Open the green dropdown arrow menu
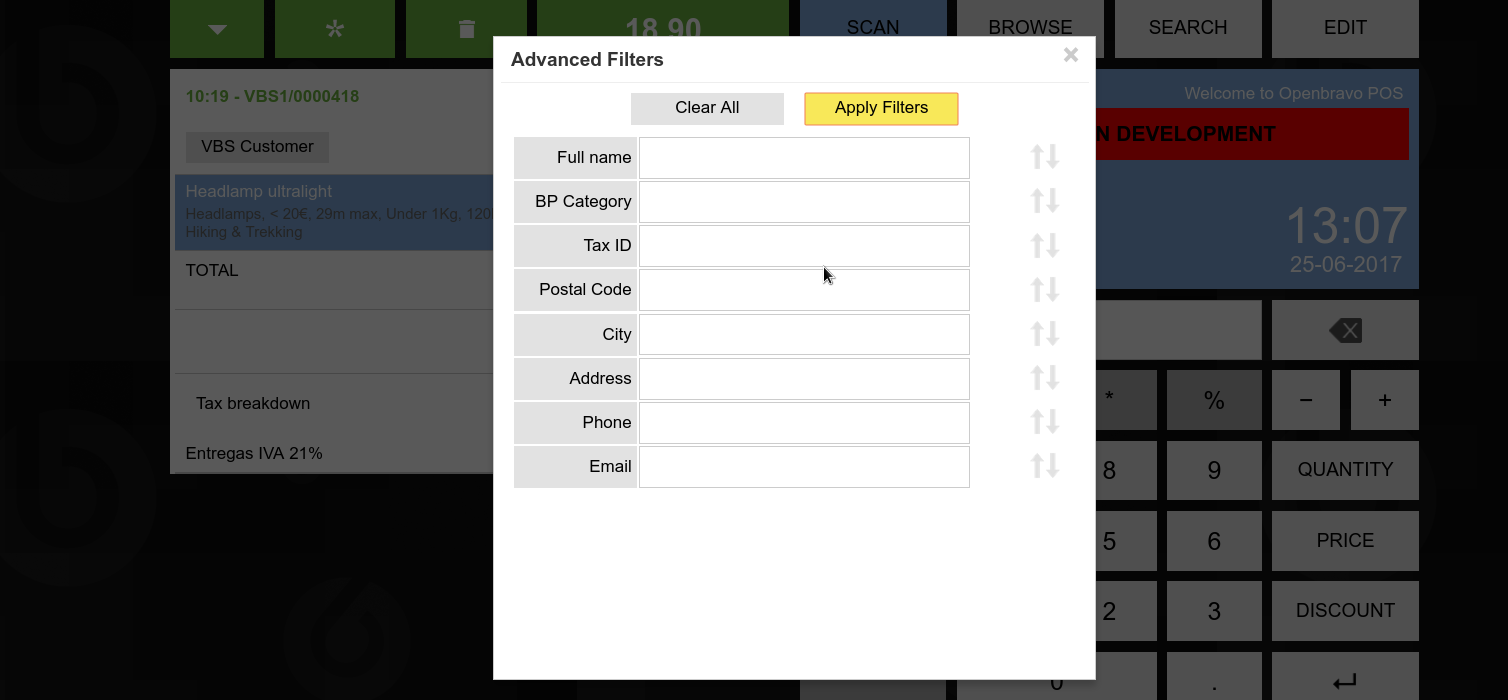 (x=217, y=28)
